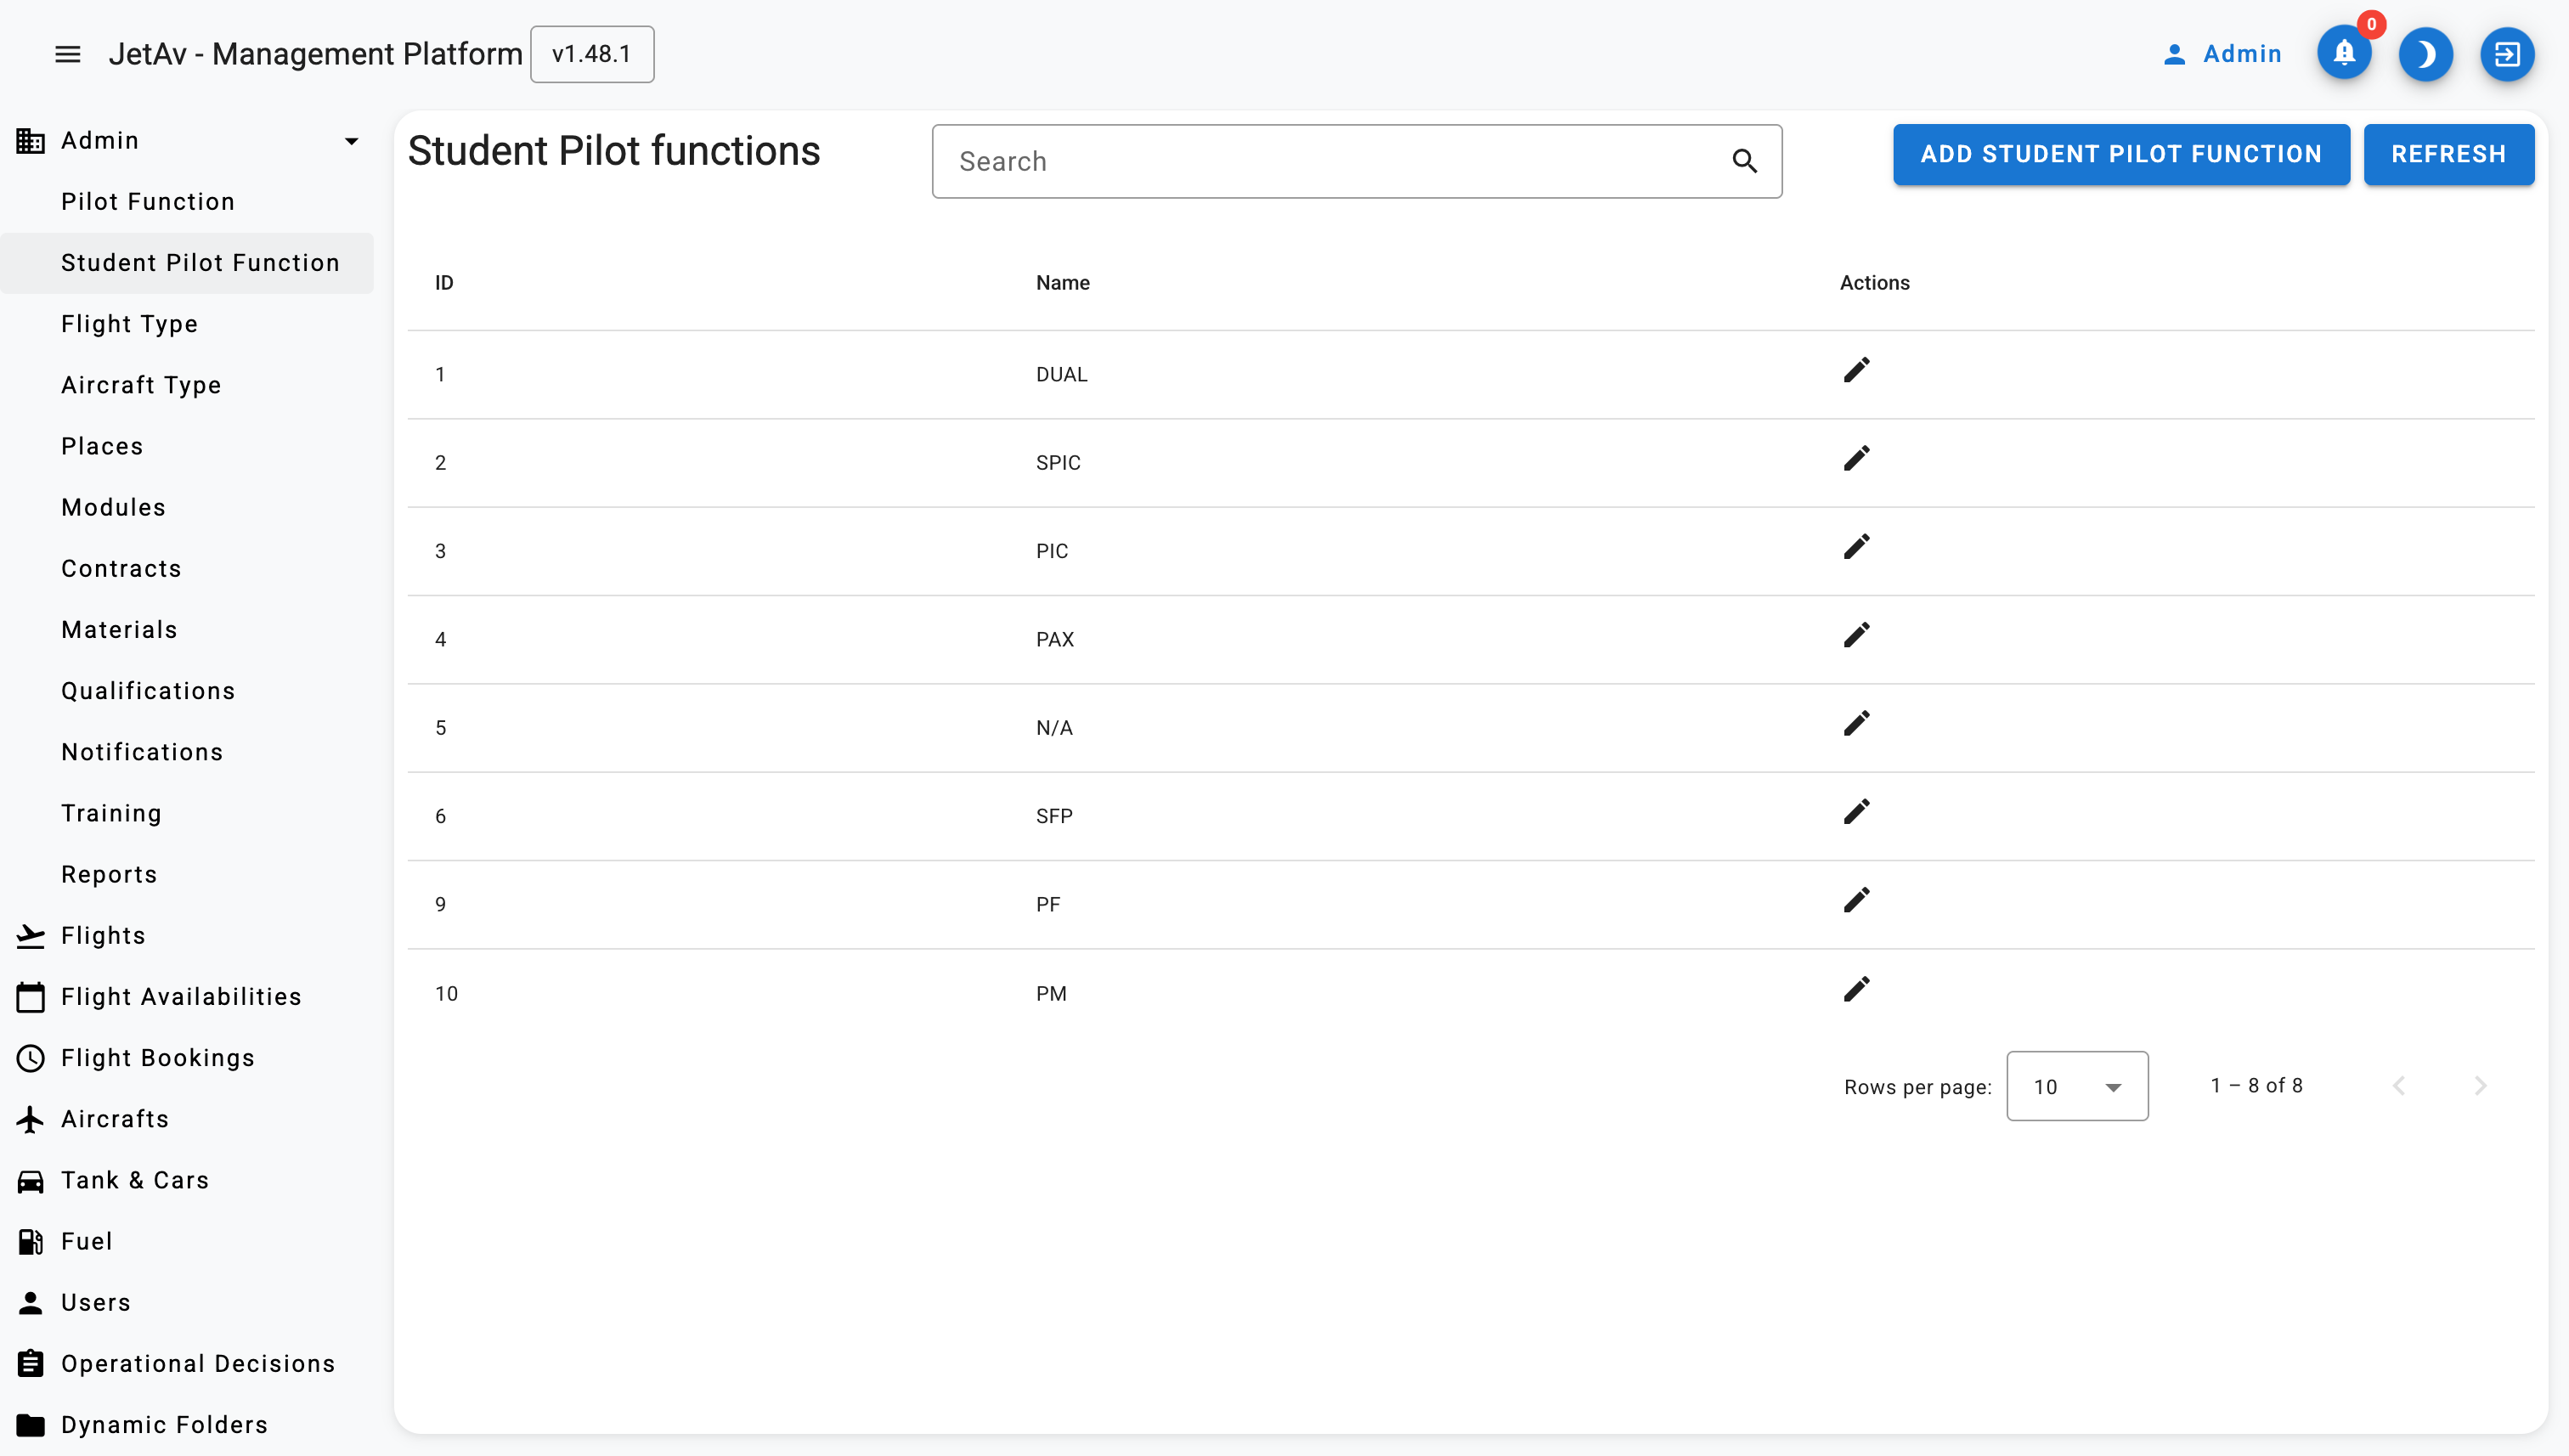Edit the PAX function entry
Viewport: 2569px width, 1456px height.
(1856, 636)
